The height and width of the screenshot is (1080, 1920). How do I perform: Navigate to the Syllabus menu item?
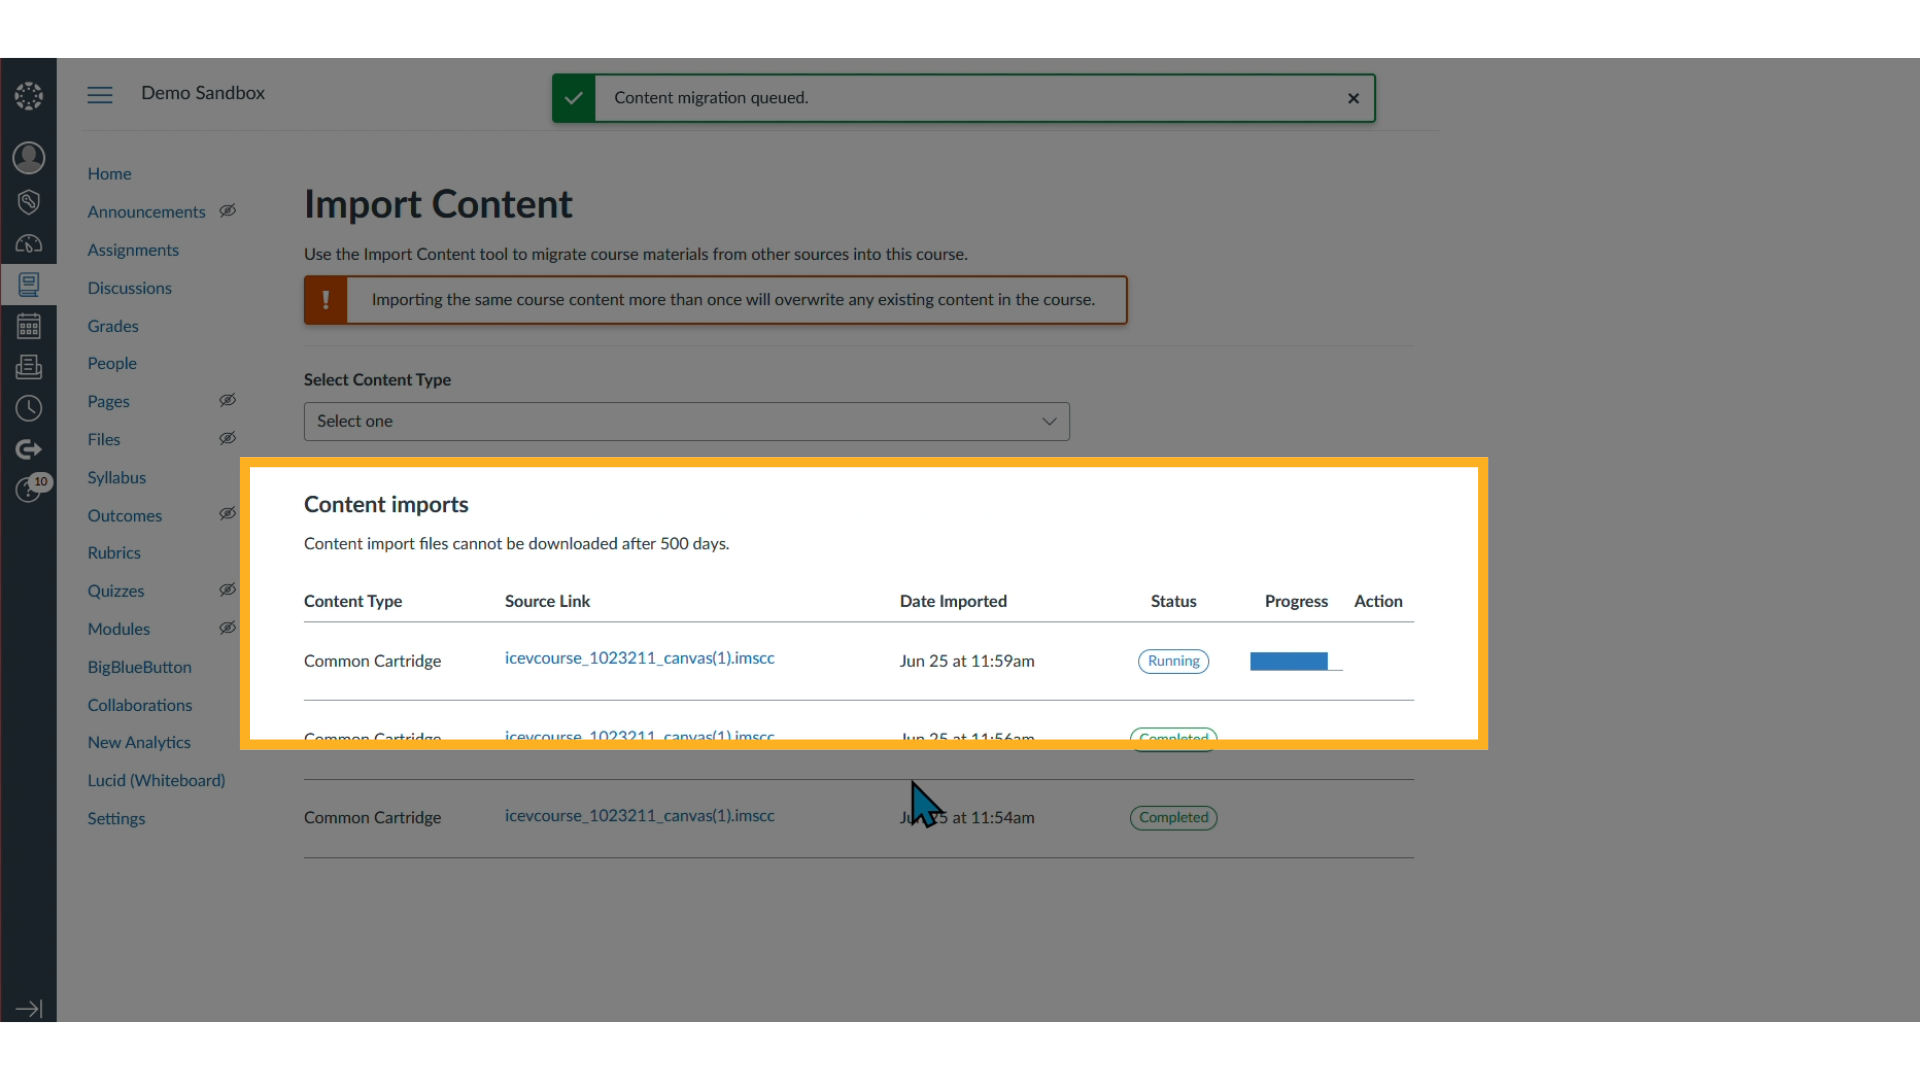point(116,477)
